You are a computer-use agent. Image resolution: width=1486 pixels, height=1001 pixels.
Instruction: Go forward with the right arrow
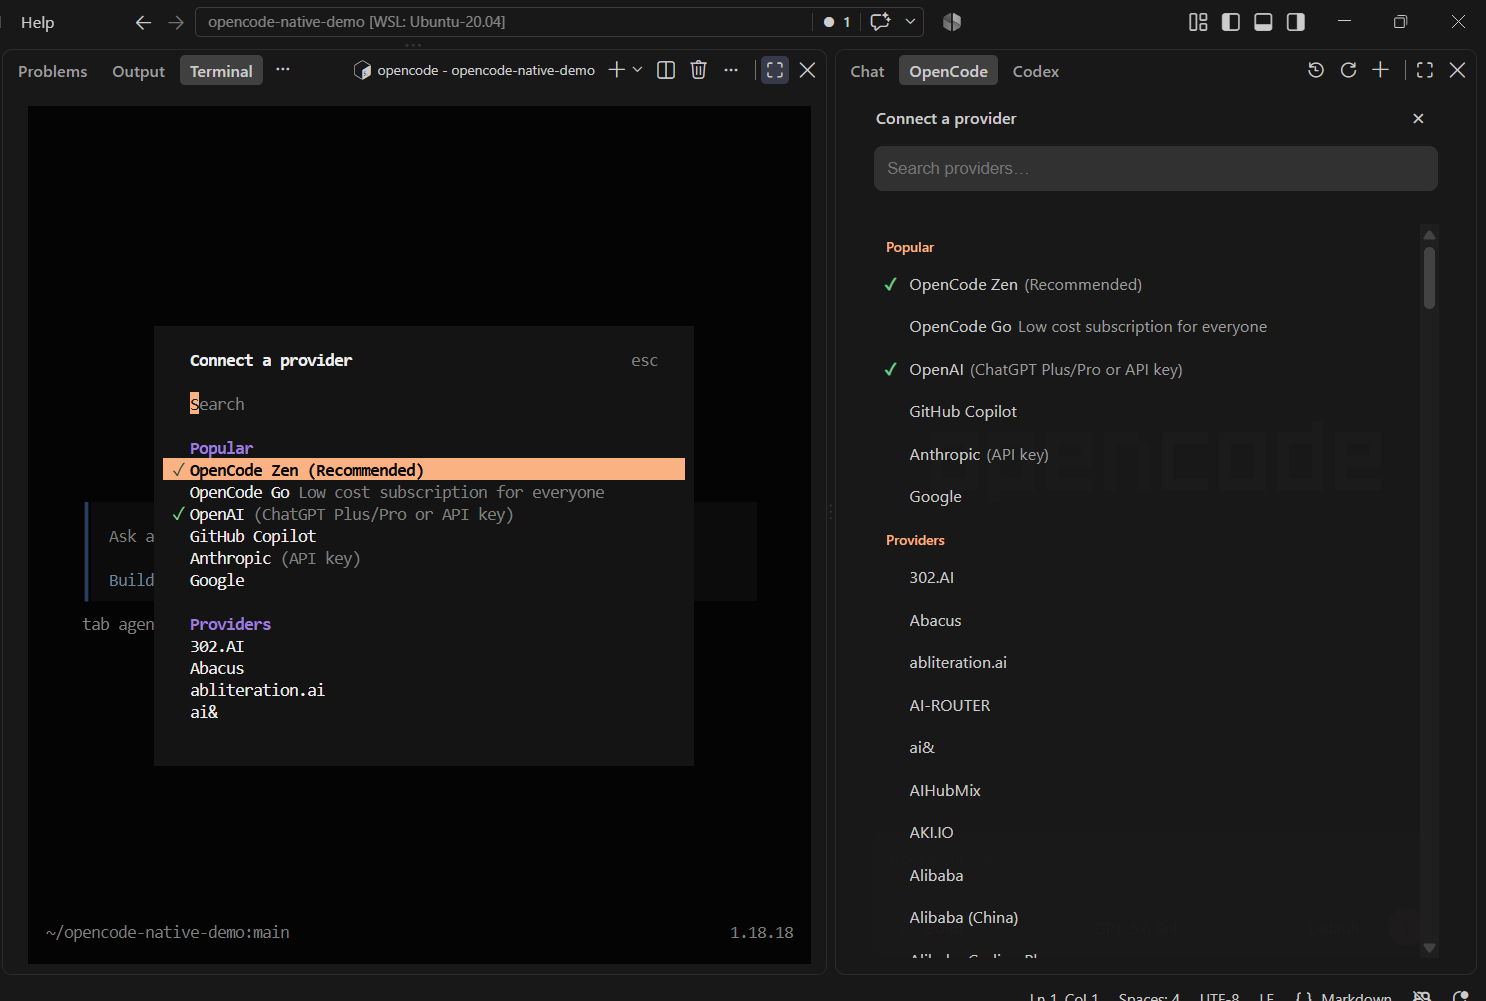click(x=176, y=22)
